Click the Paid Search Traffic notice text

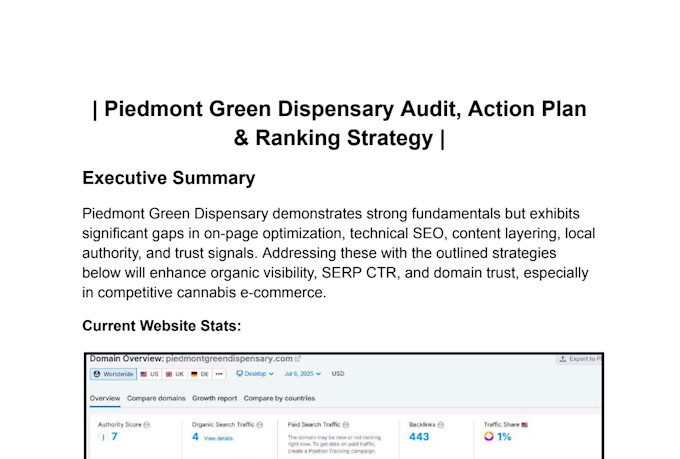pyautogui.click(x=334, y=444)
